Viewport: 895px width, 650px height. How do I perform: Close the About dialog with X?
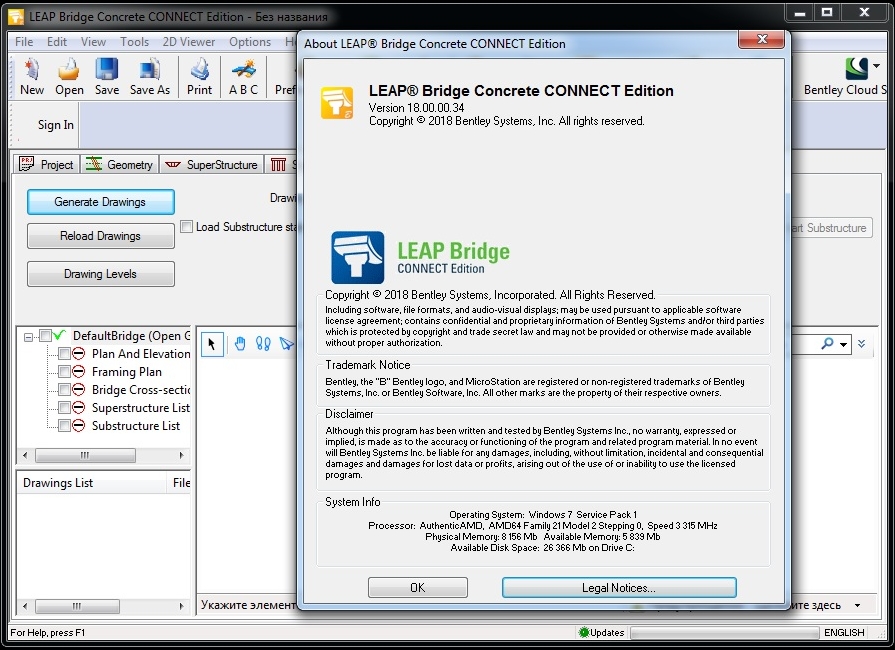[762, 39]
